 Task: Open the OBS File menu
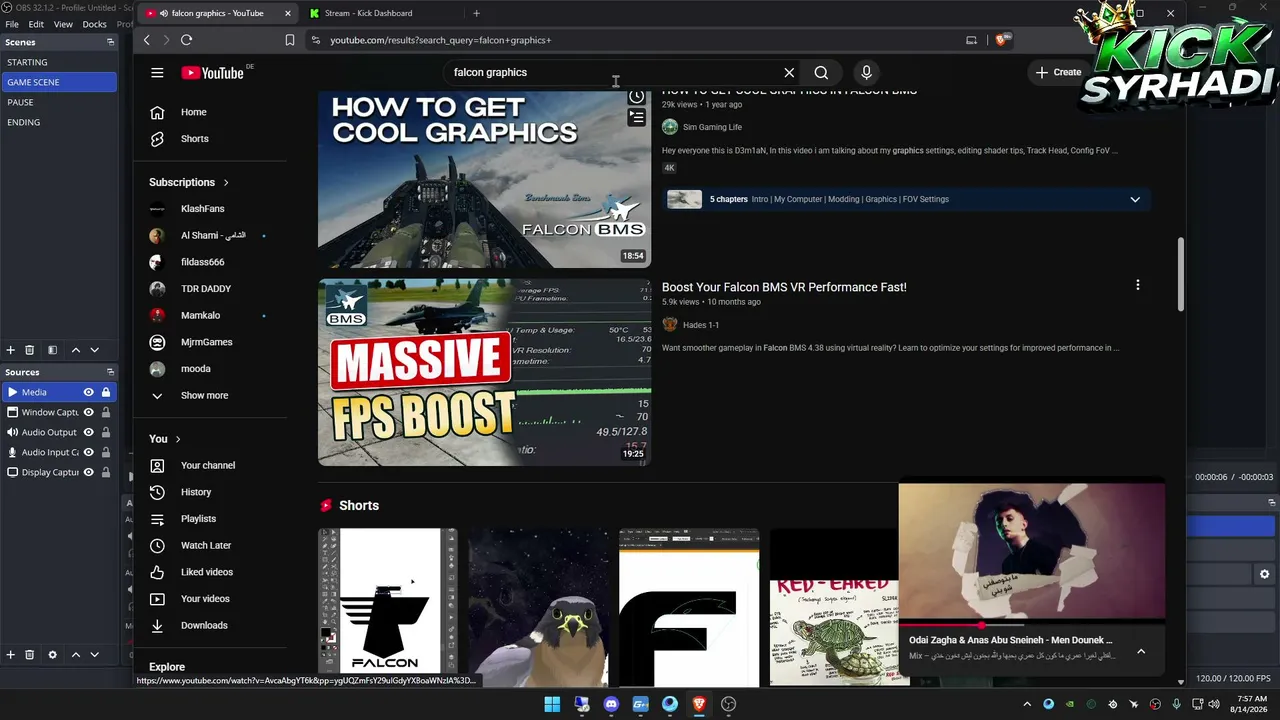point(12,24)
